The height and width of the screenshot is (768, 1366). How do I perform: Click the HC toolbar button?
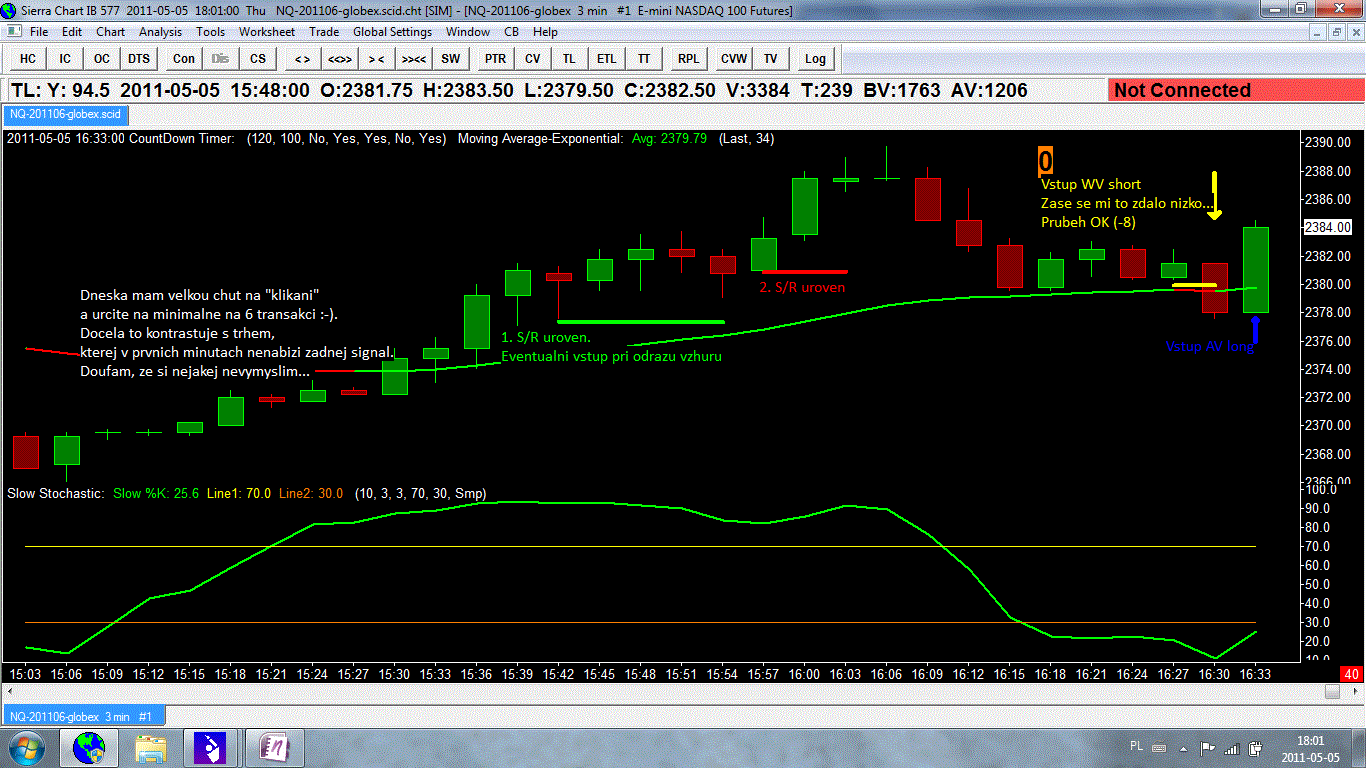(x=28, y=58)
